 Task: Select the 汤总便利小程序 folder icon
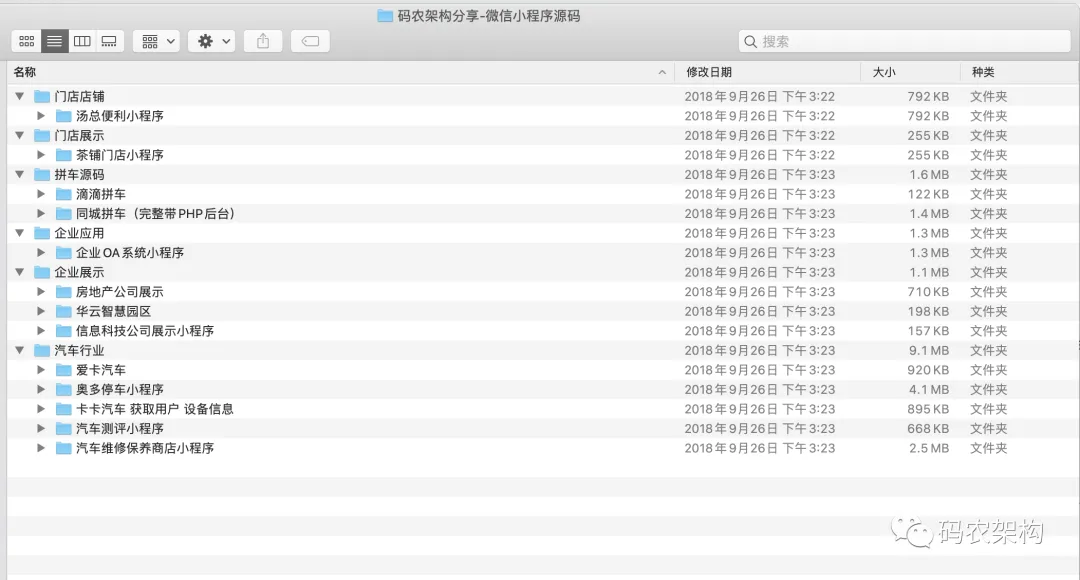[63, 116]
